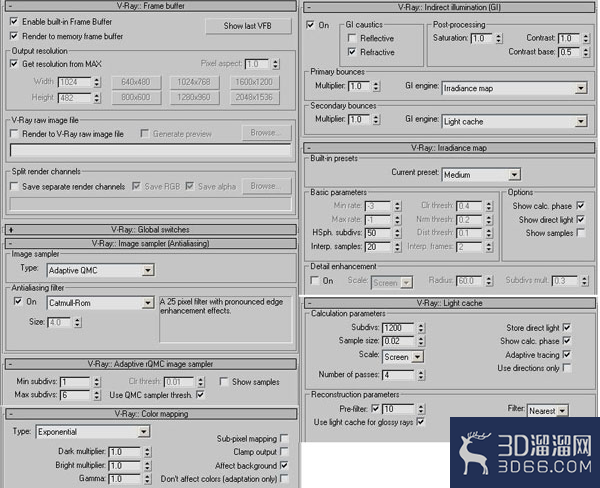600x488 pixels.
Task: Click the Light cache Subdivs field
Action: (398, 328)
